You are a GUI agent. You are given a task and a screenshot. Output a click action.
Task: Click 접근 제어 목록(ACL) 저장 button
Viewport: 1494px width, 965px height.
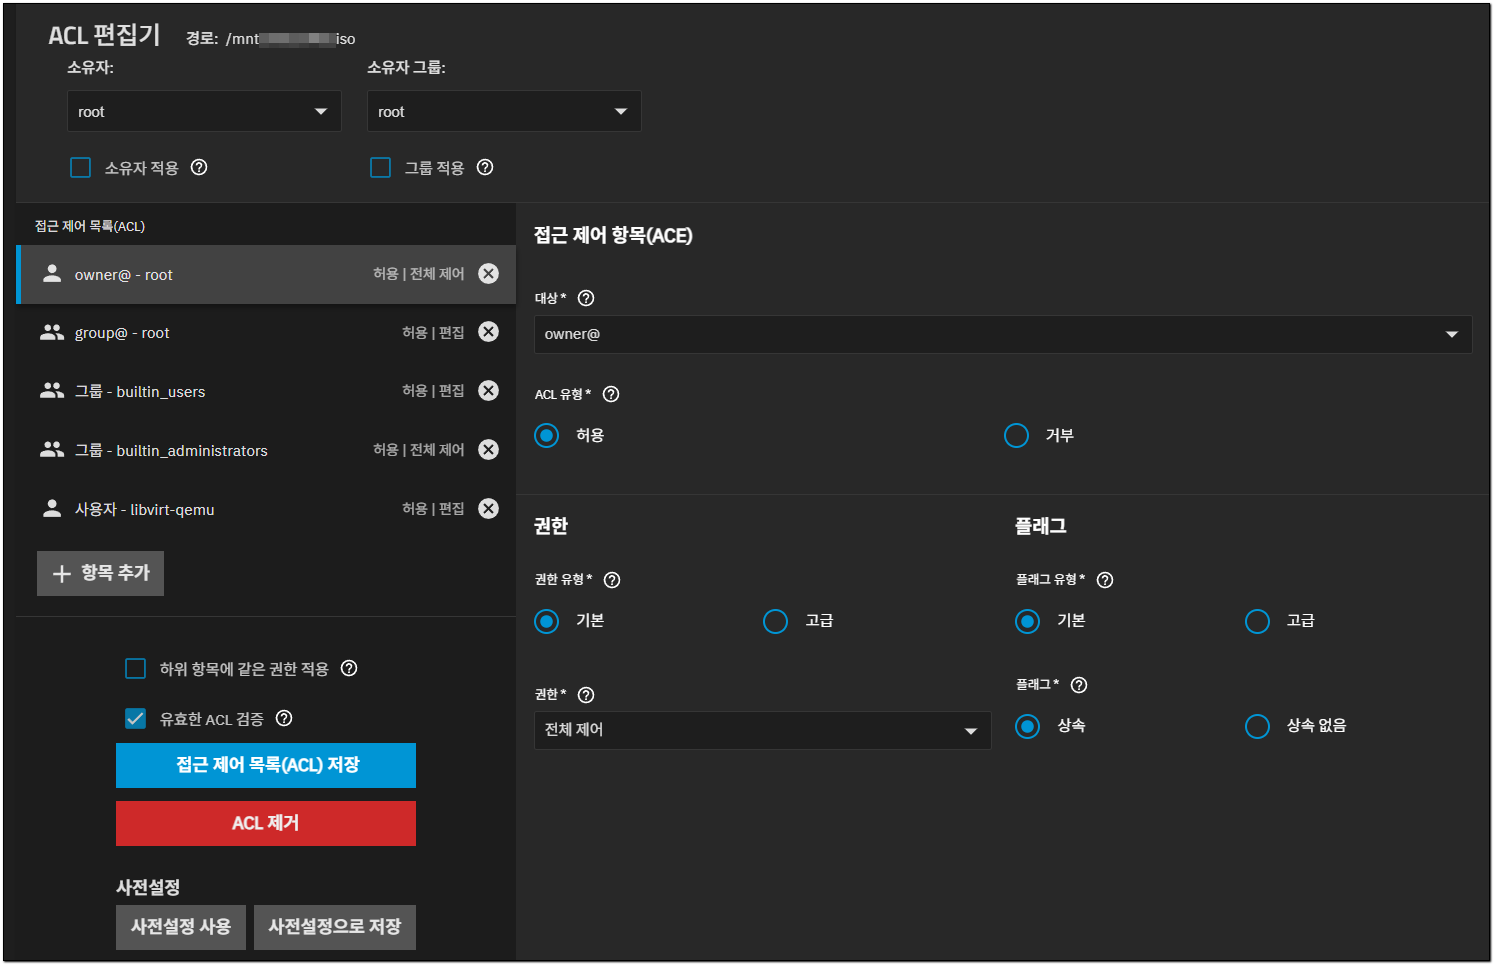pyautogui.click(x=266, y=766)
